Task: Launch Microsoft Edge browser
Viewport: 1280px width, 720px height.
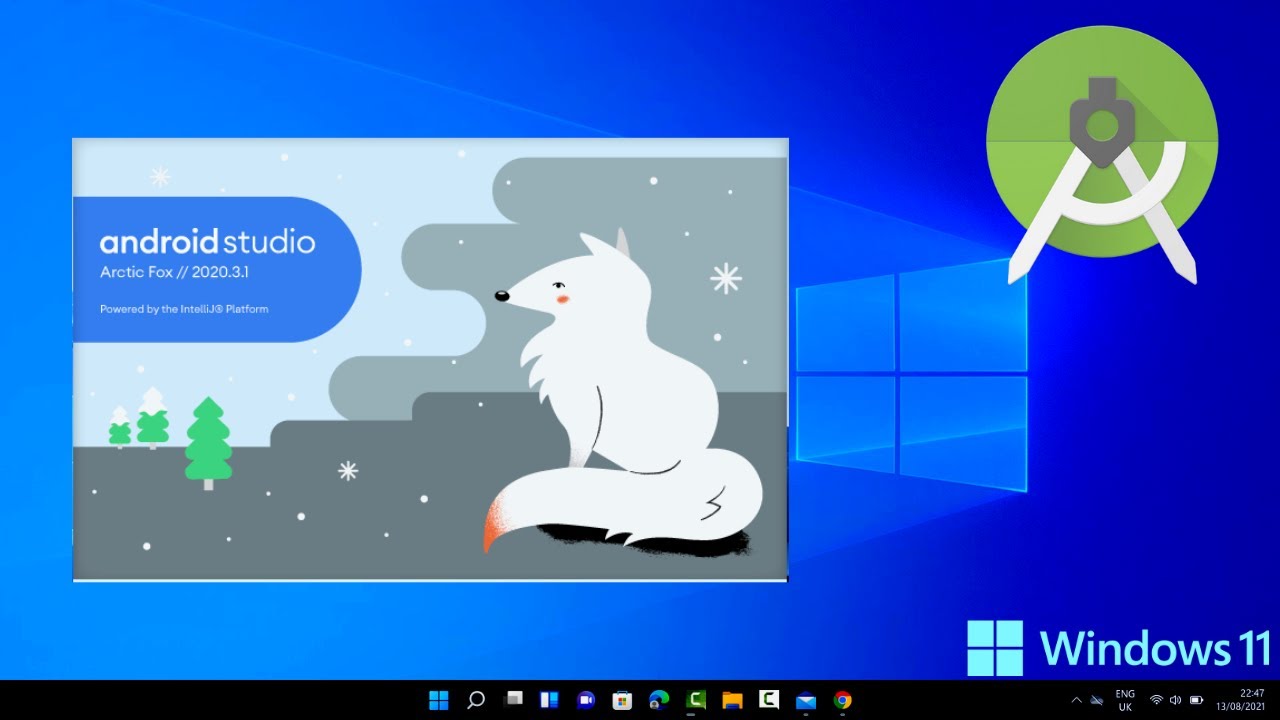Action: pyautogui.click(x=659, y=700)
